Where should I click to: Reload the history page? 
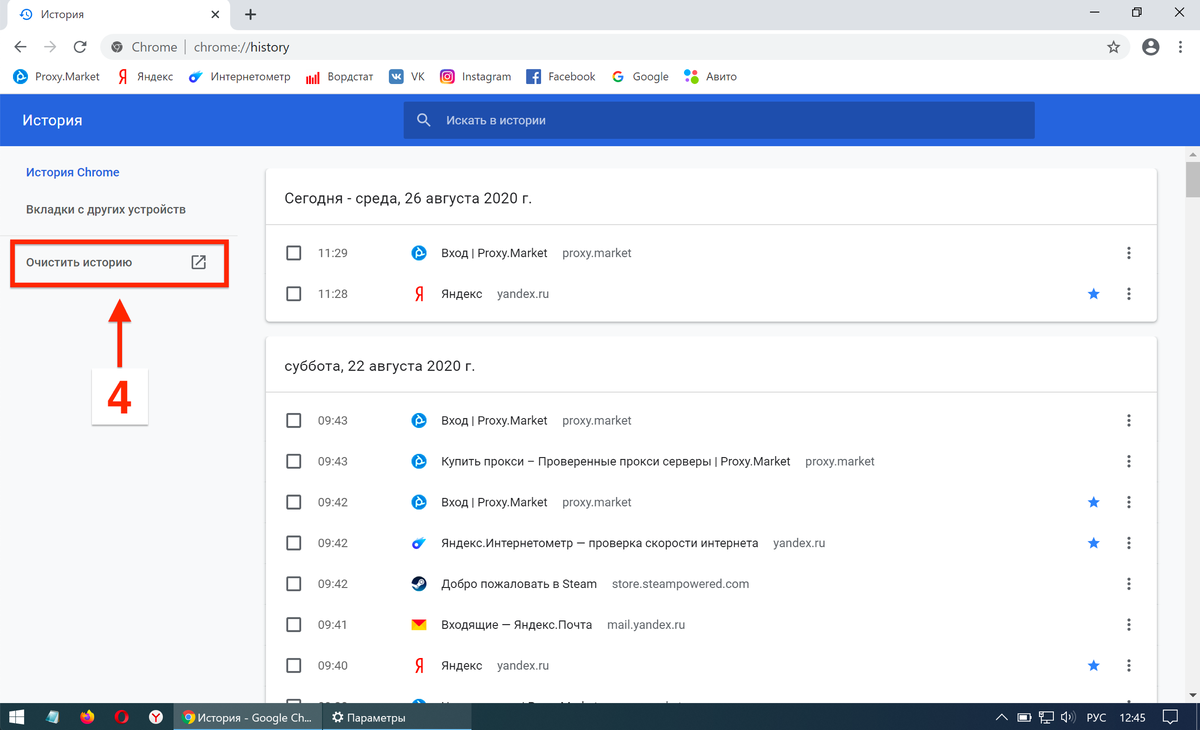click(80, 47)
